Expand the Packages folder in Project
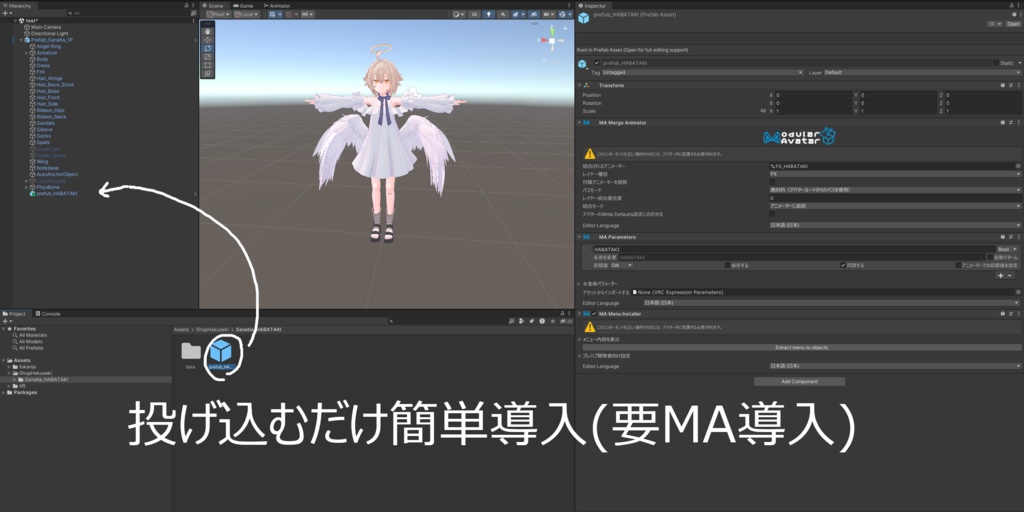The height and width of the screenshot is (512, 1024). (4, 392)
